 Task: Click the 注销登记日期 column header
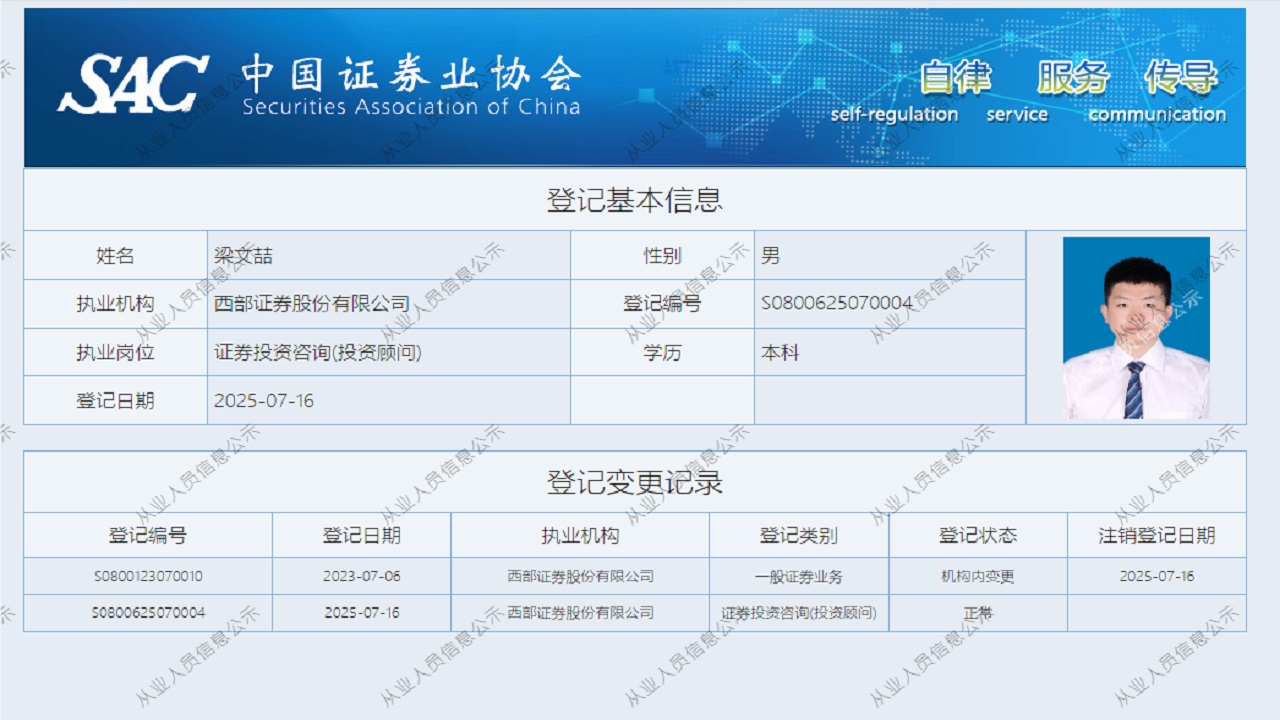click(x=1156, y=536)
